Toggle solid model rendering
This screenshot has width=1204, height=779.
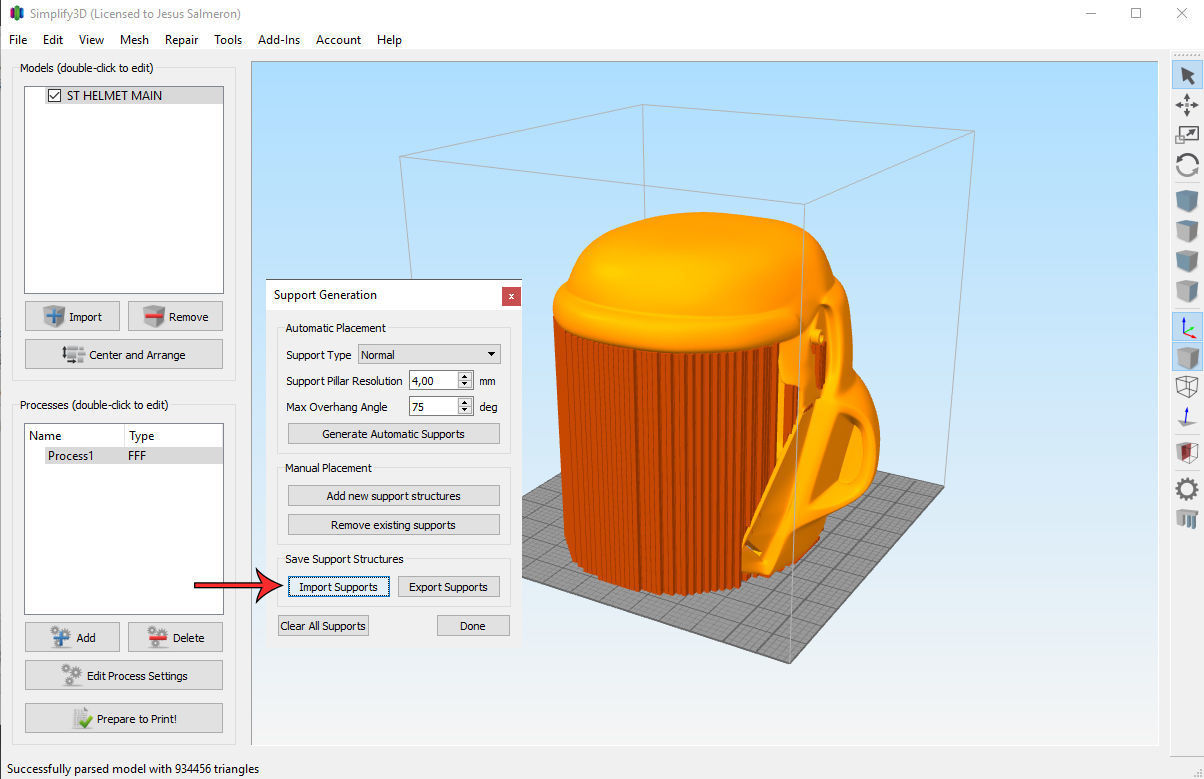(1187, 357)
